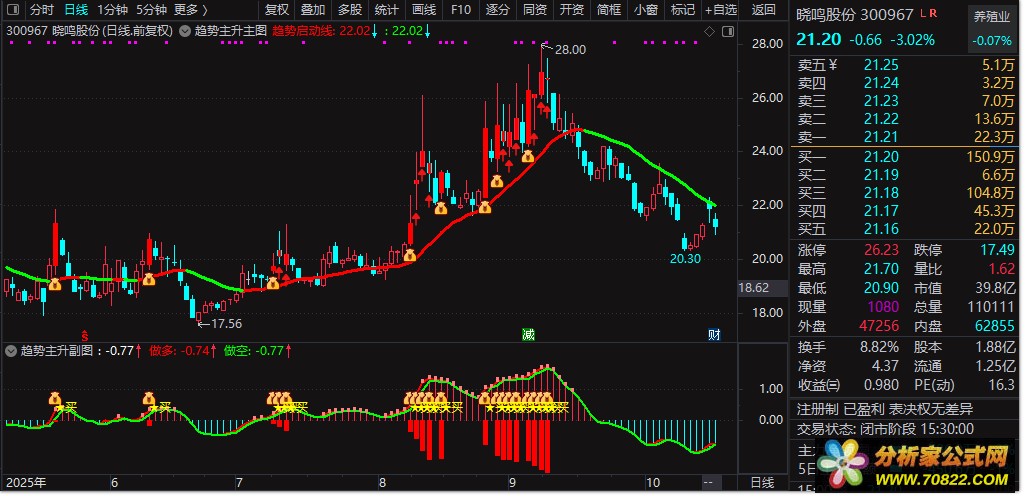Toggle the right panel icon above the price axis
1025x496 pixels.
[x=728, y=31]
